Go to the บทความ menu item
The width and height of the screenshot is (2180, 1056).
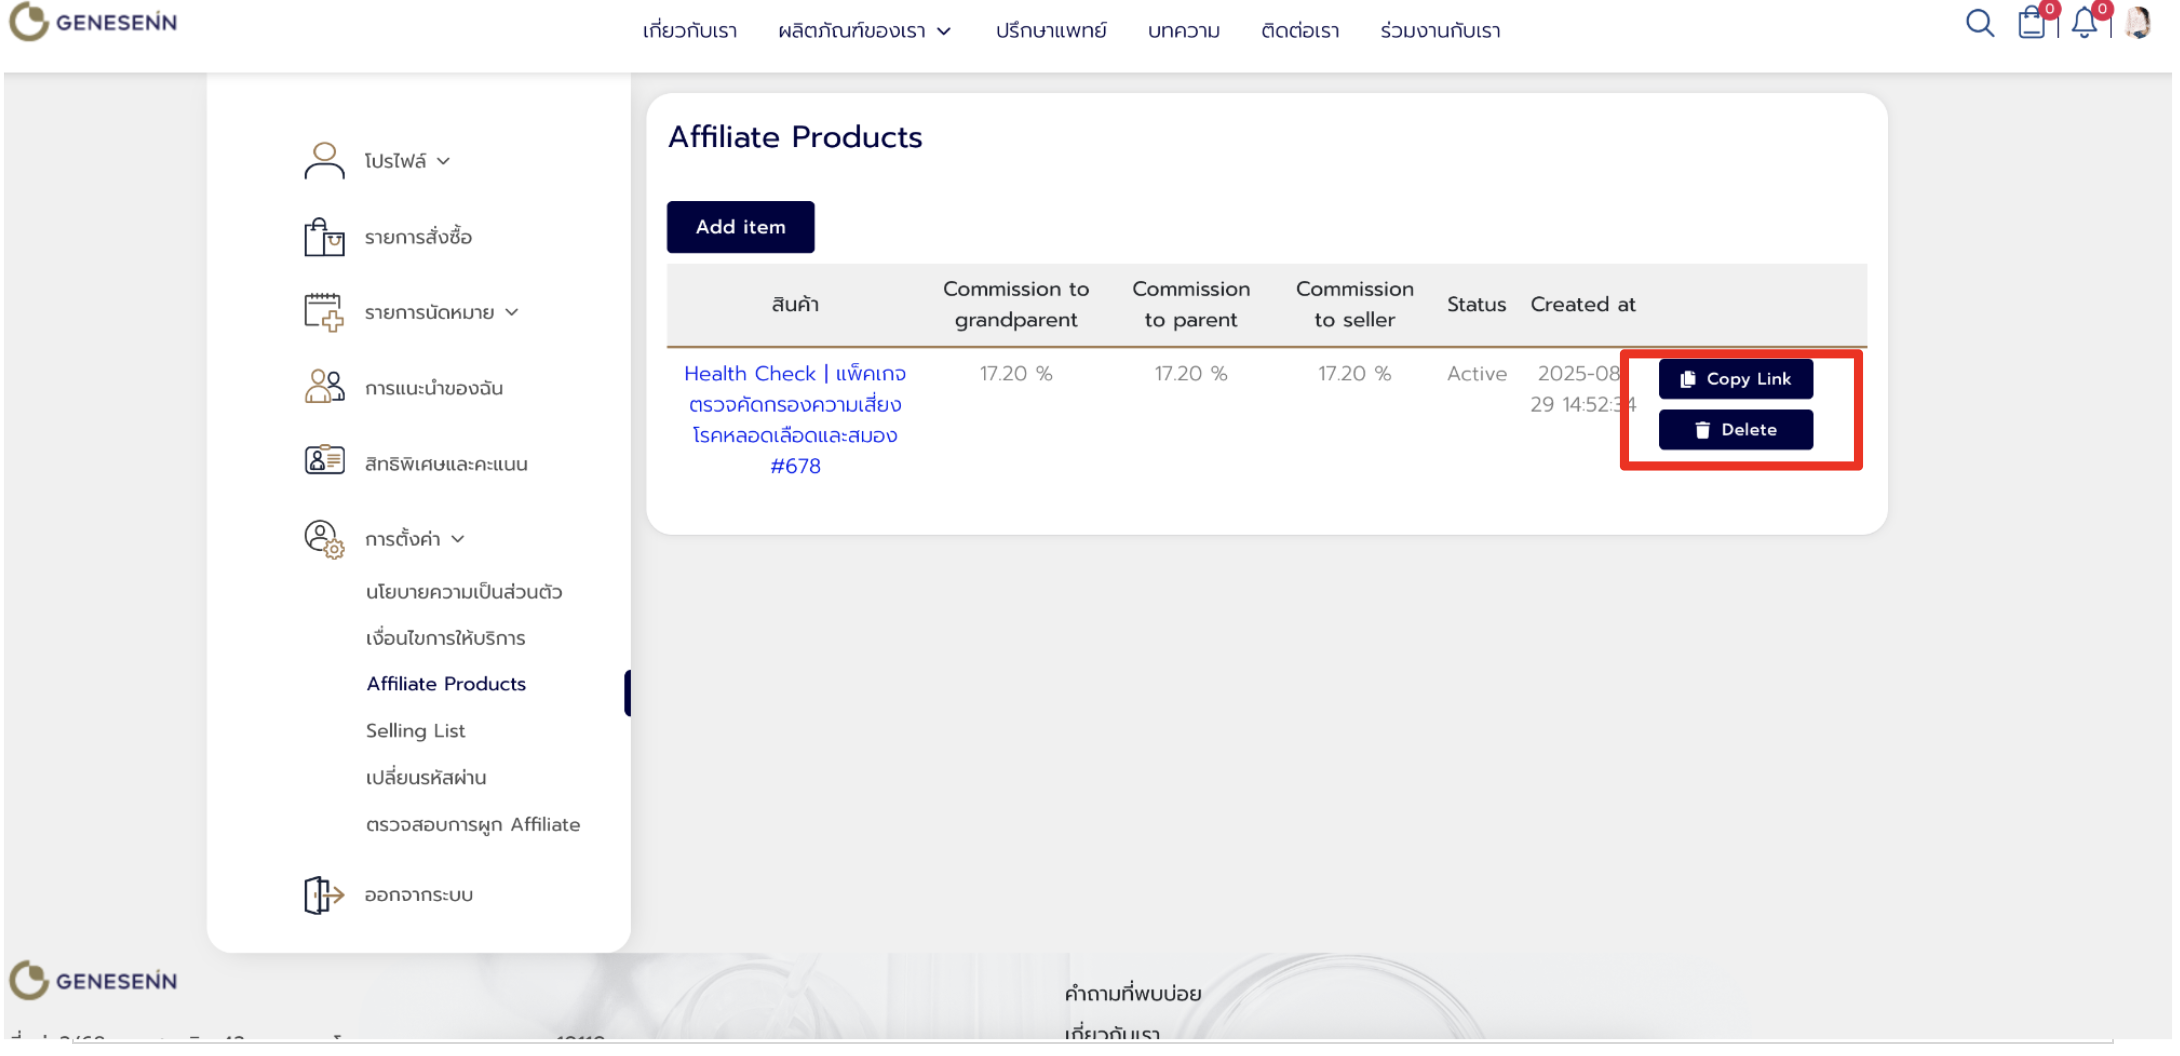[1183, 31]
